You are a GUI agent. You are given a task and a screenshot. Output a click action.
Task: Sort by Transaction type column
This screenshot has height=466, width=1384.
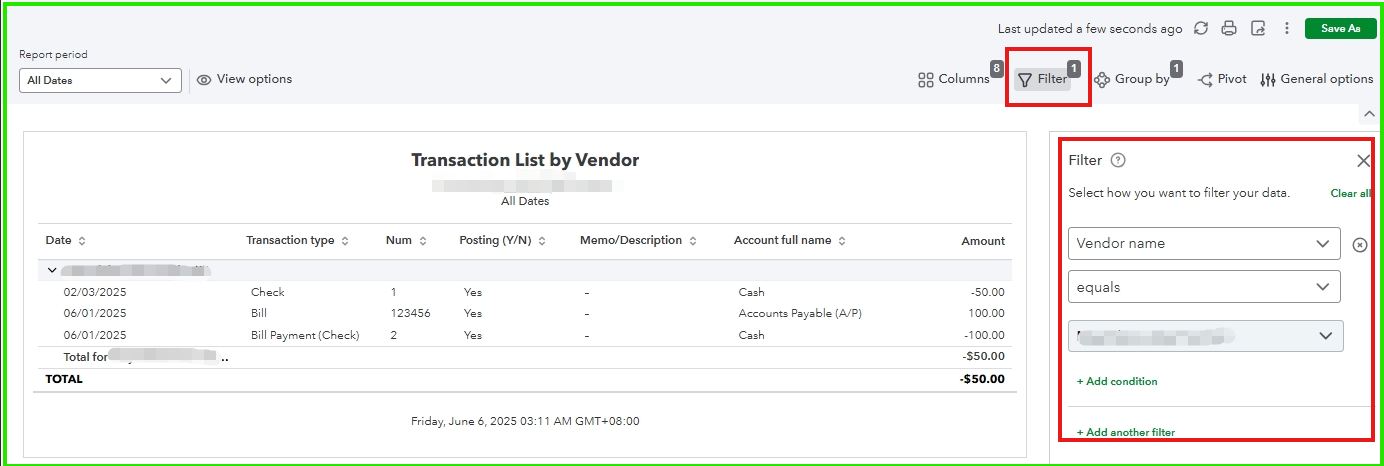(x=345, y=241)
